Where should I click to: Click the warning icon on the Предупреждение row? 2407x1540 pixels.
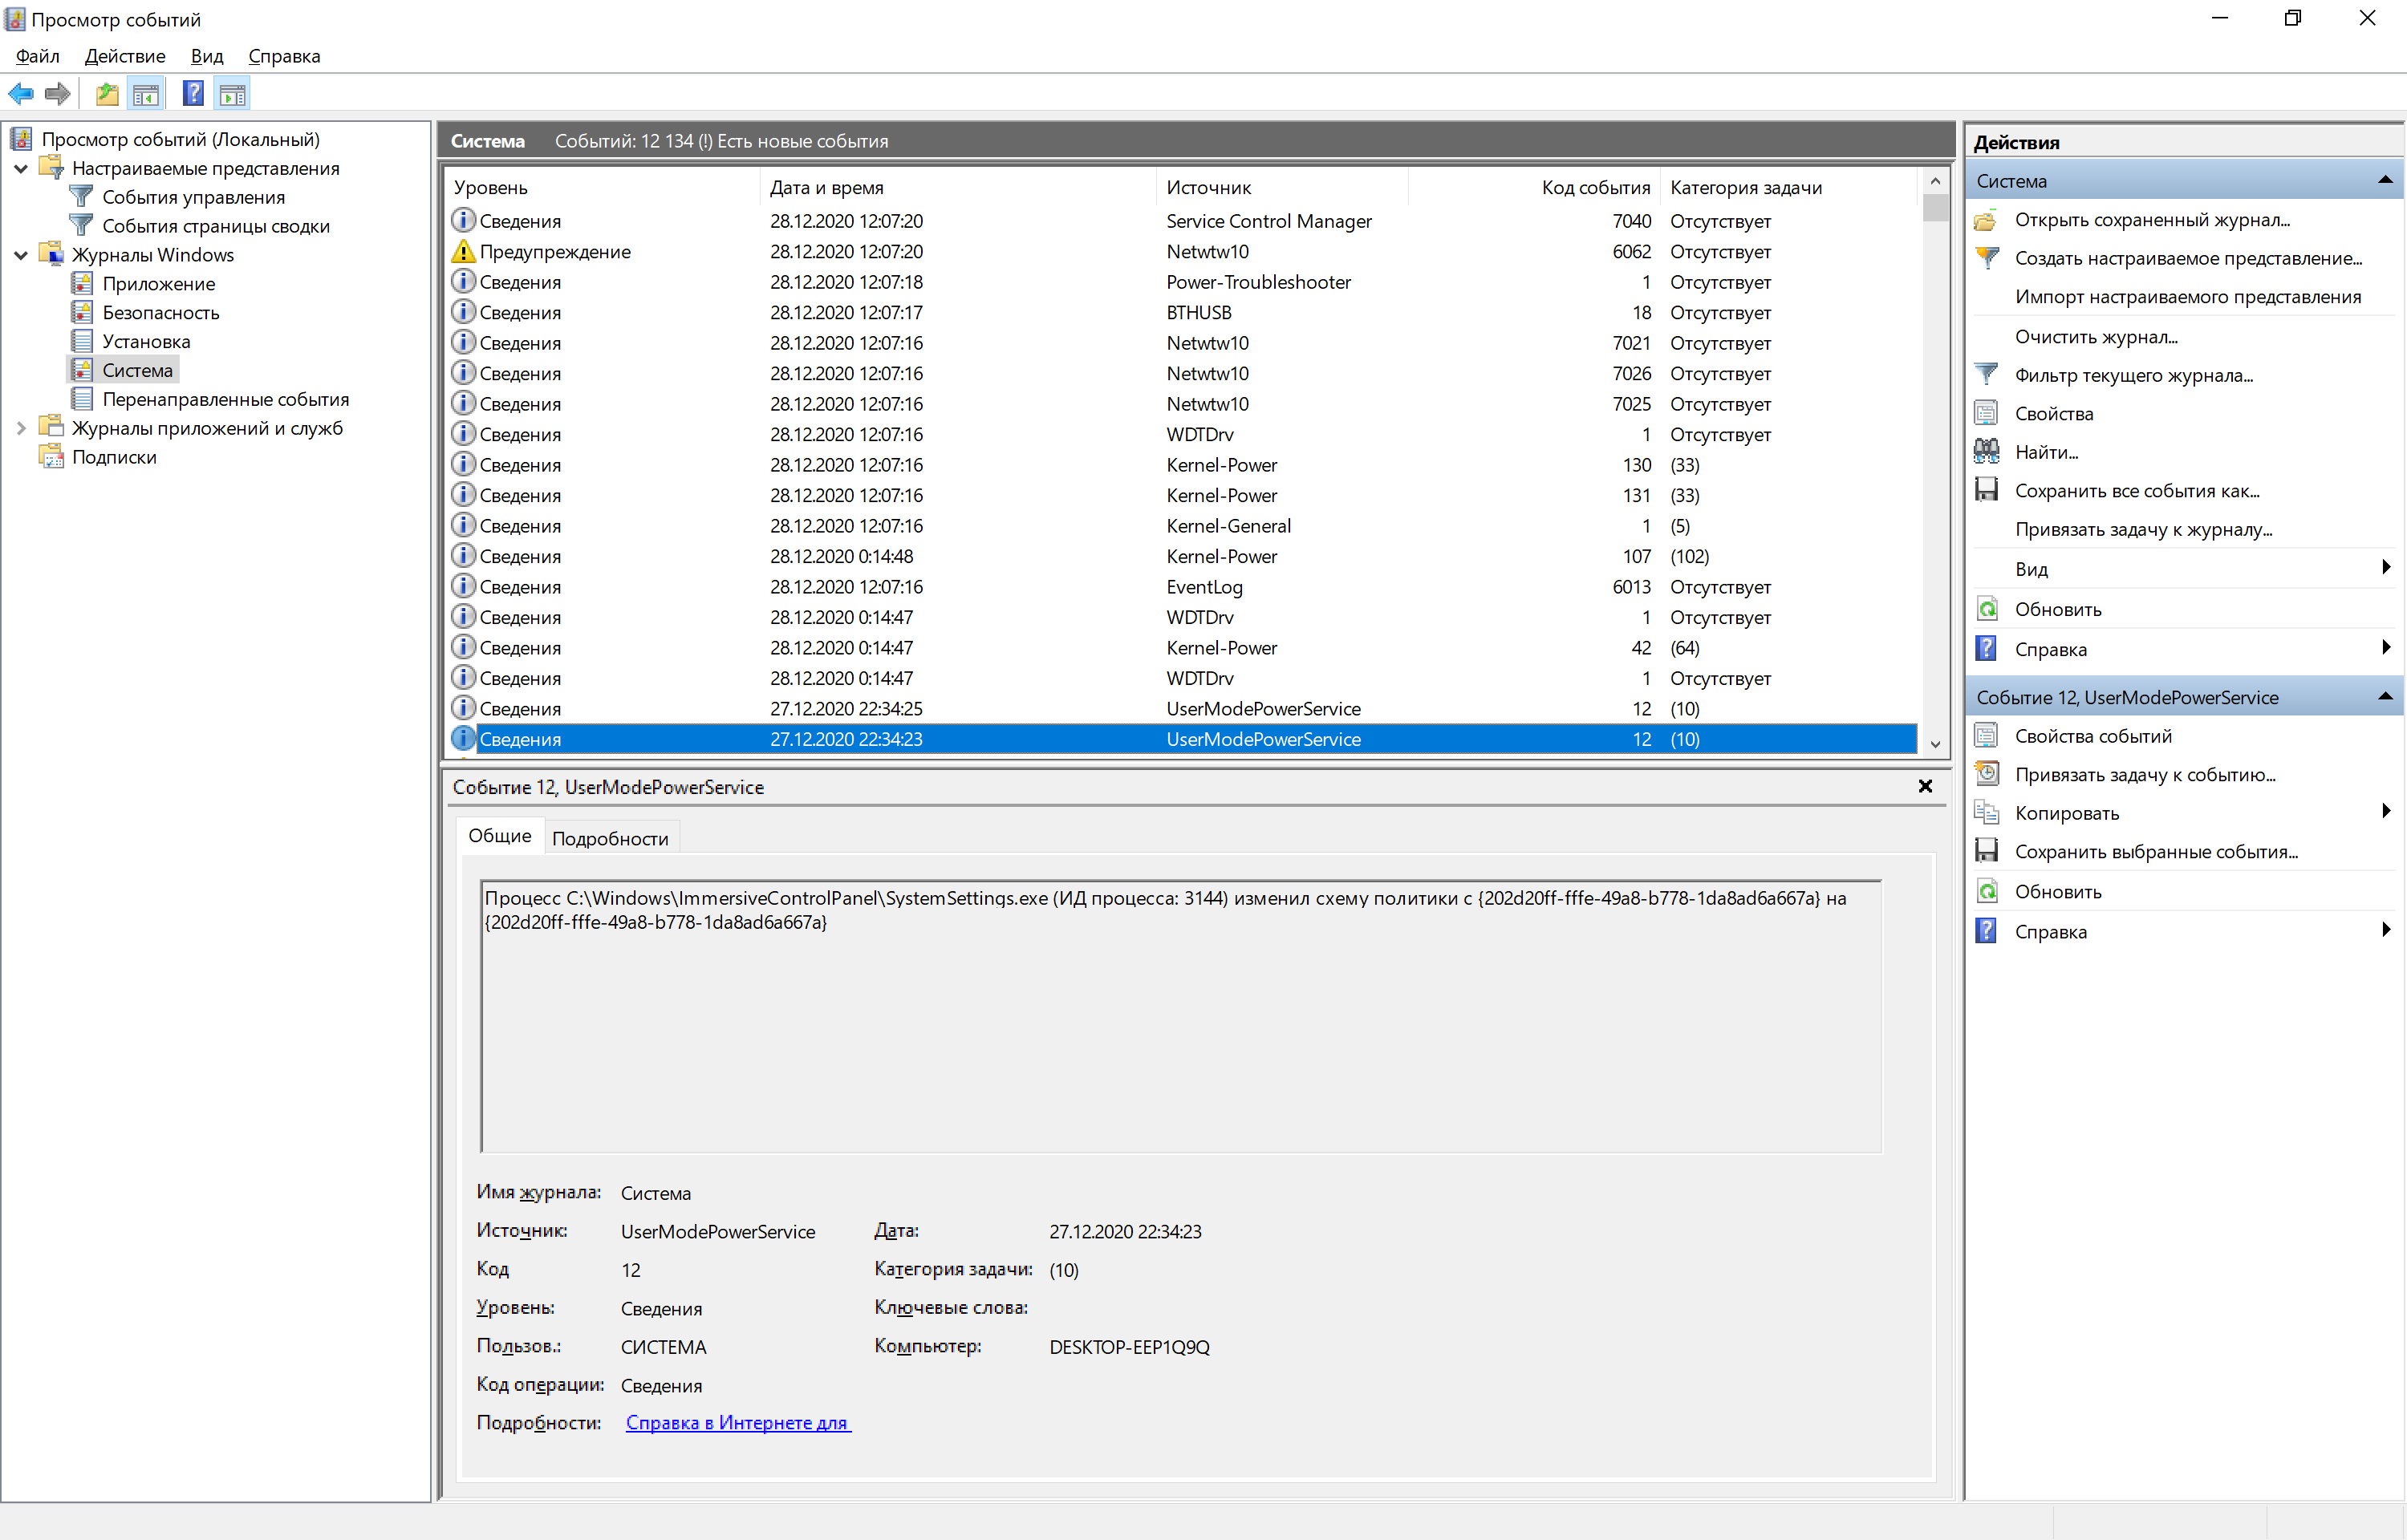(x=463, y=251)
